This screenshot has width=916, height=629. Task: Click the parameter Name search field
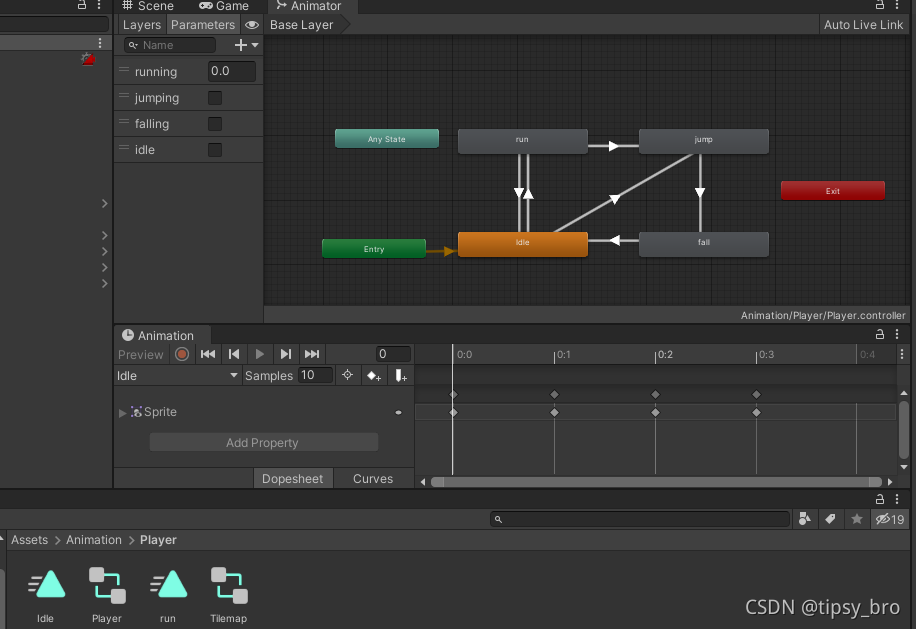click(170, 45)
